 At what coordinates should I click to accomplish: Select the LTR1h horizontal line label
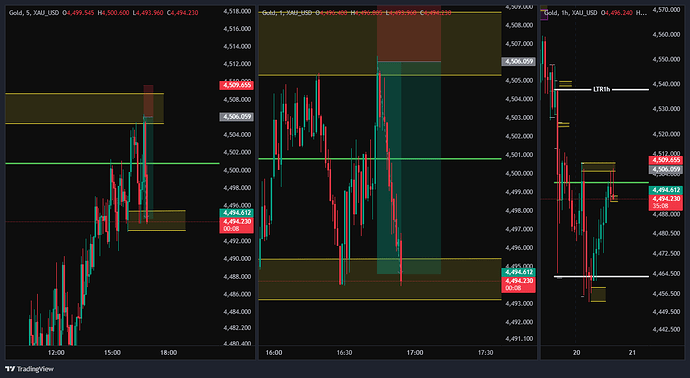pyautogui.click(x=602, y=89)
